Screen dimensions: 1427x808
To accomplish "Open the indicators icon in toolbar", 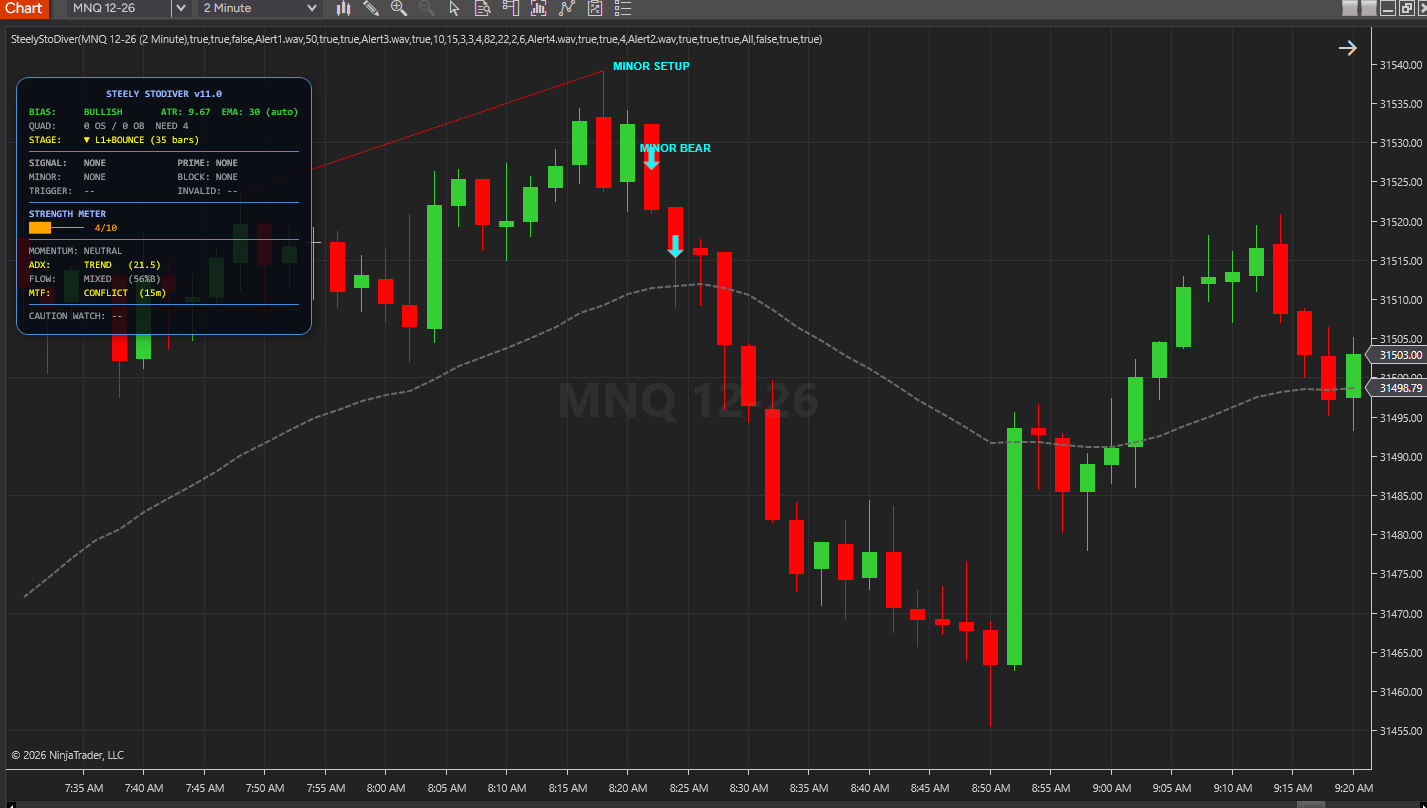I will (539, 8).
